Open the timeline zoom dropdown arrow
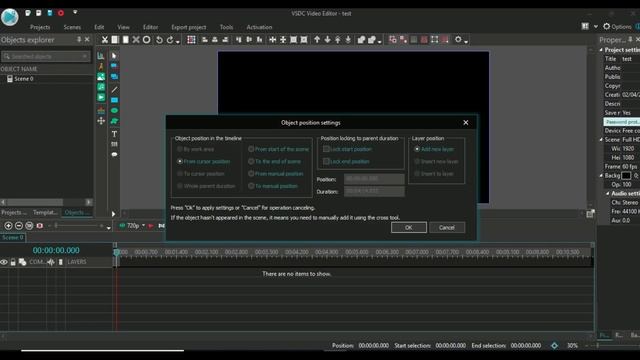The image size is (640, 360). coord(109,228)
